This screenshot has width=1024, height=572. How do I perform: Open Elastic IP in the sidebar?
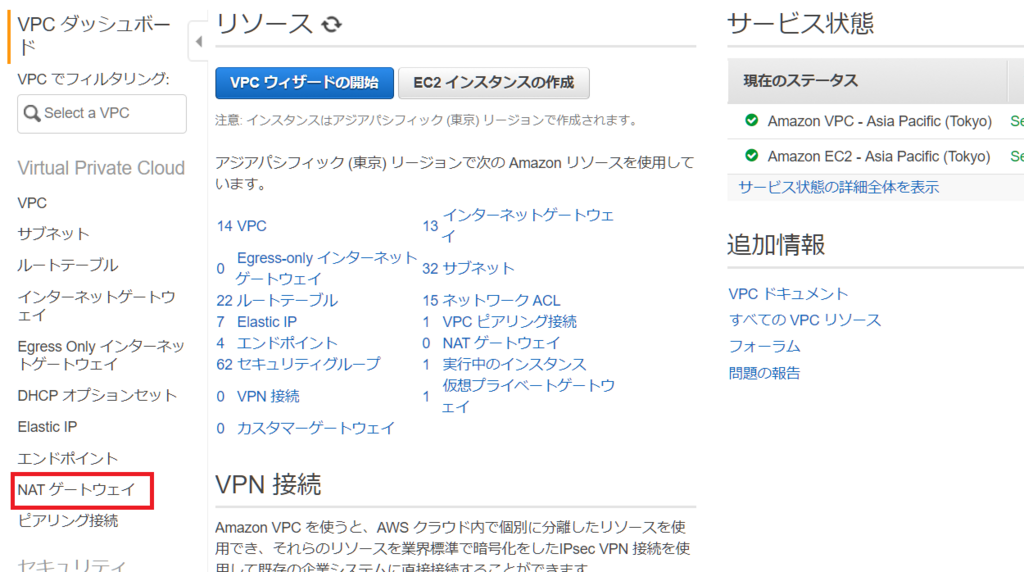pos(47,427)
